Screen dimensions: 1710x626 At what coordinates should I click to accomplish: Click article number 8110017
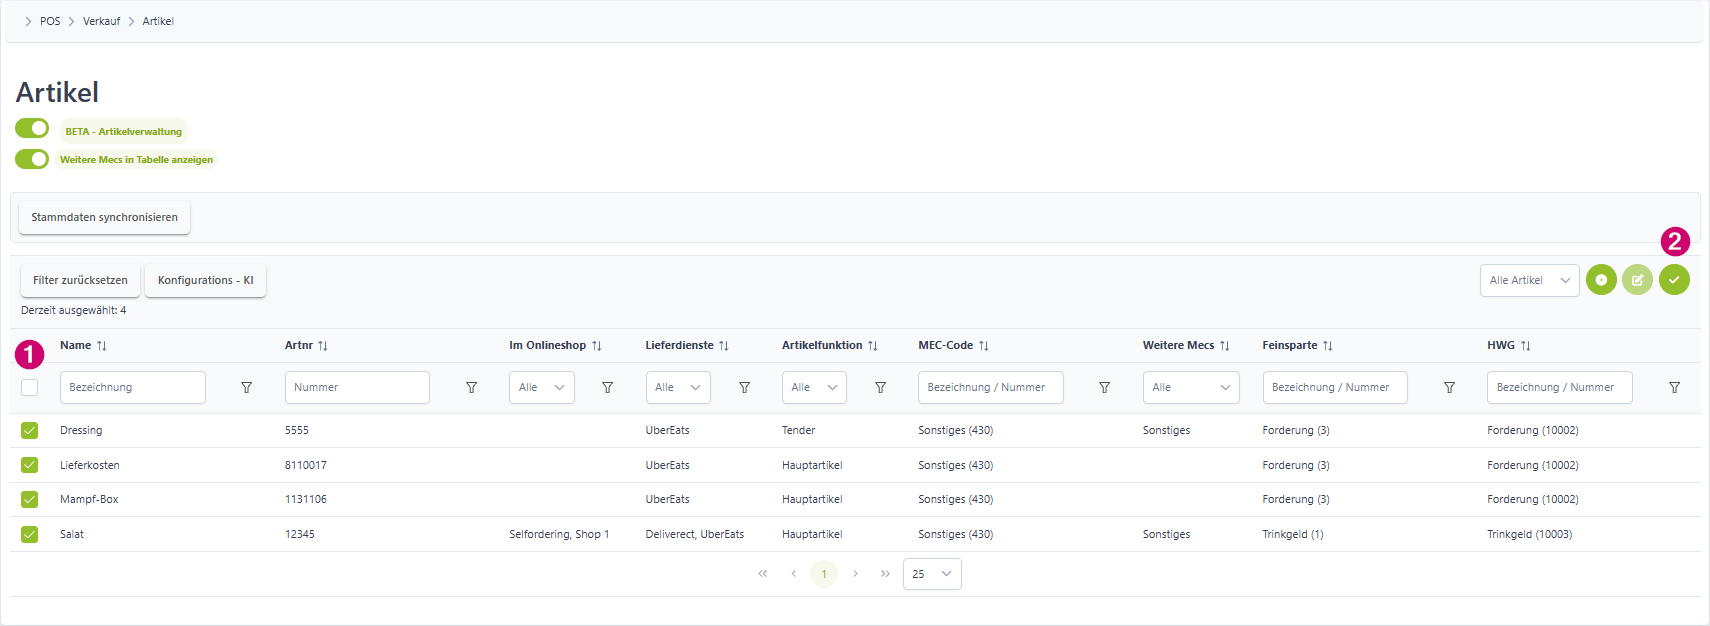(x=306, y=465)
